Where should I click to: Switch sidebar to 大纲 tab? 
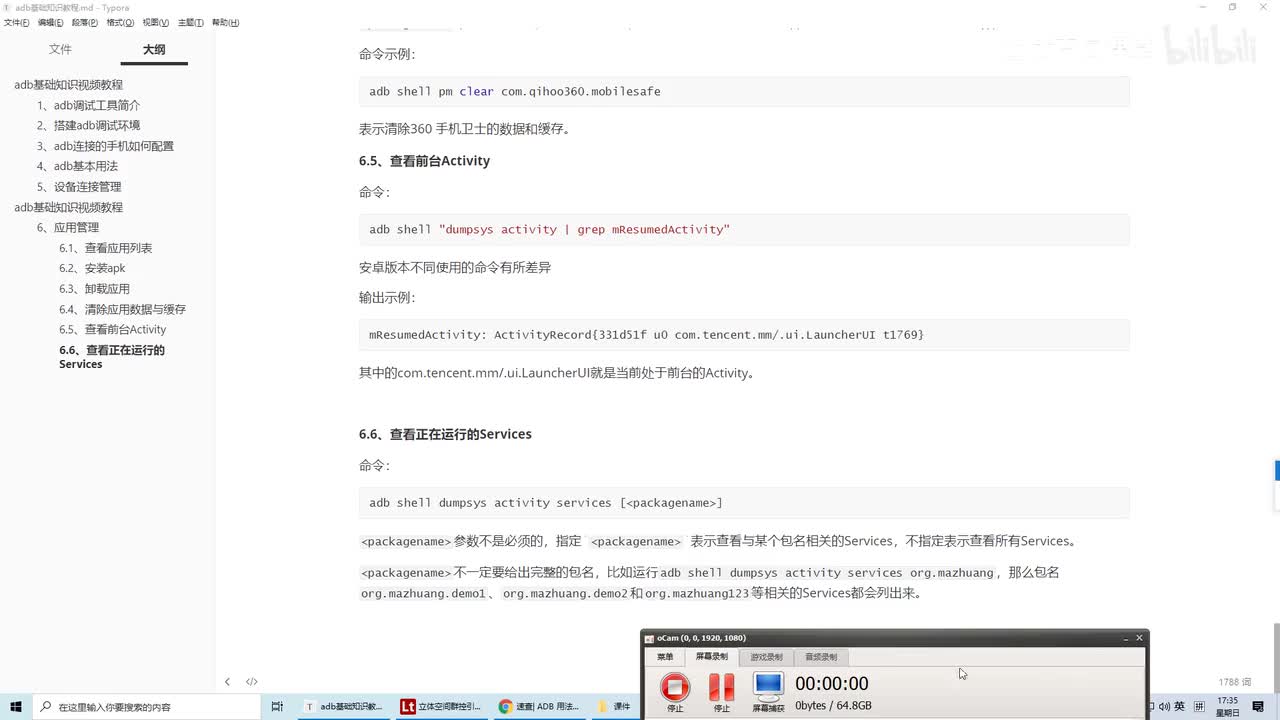[154, 49]
